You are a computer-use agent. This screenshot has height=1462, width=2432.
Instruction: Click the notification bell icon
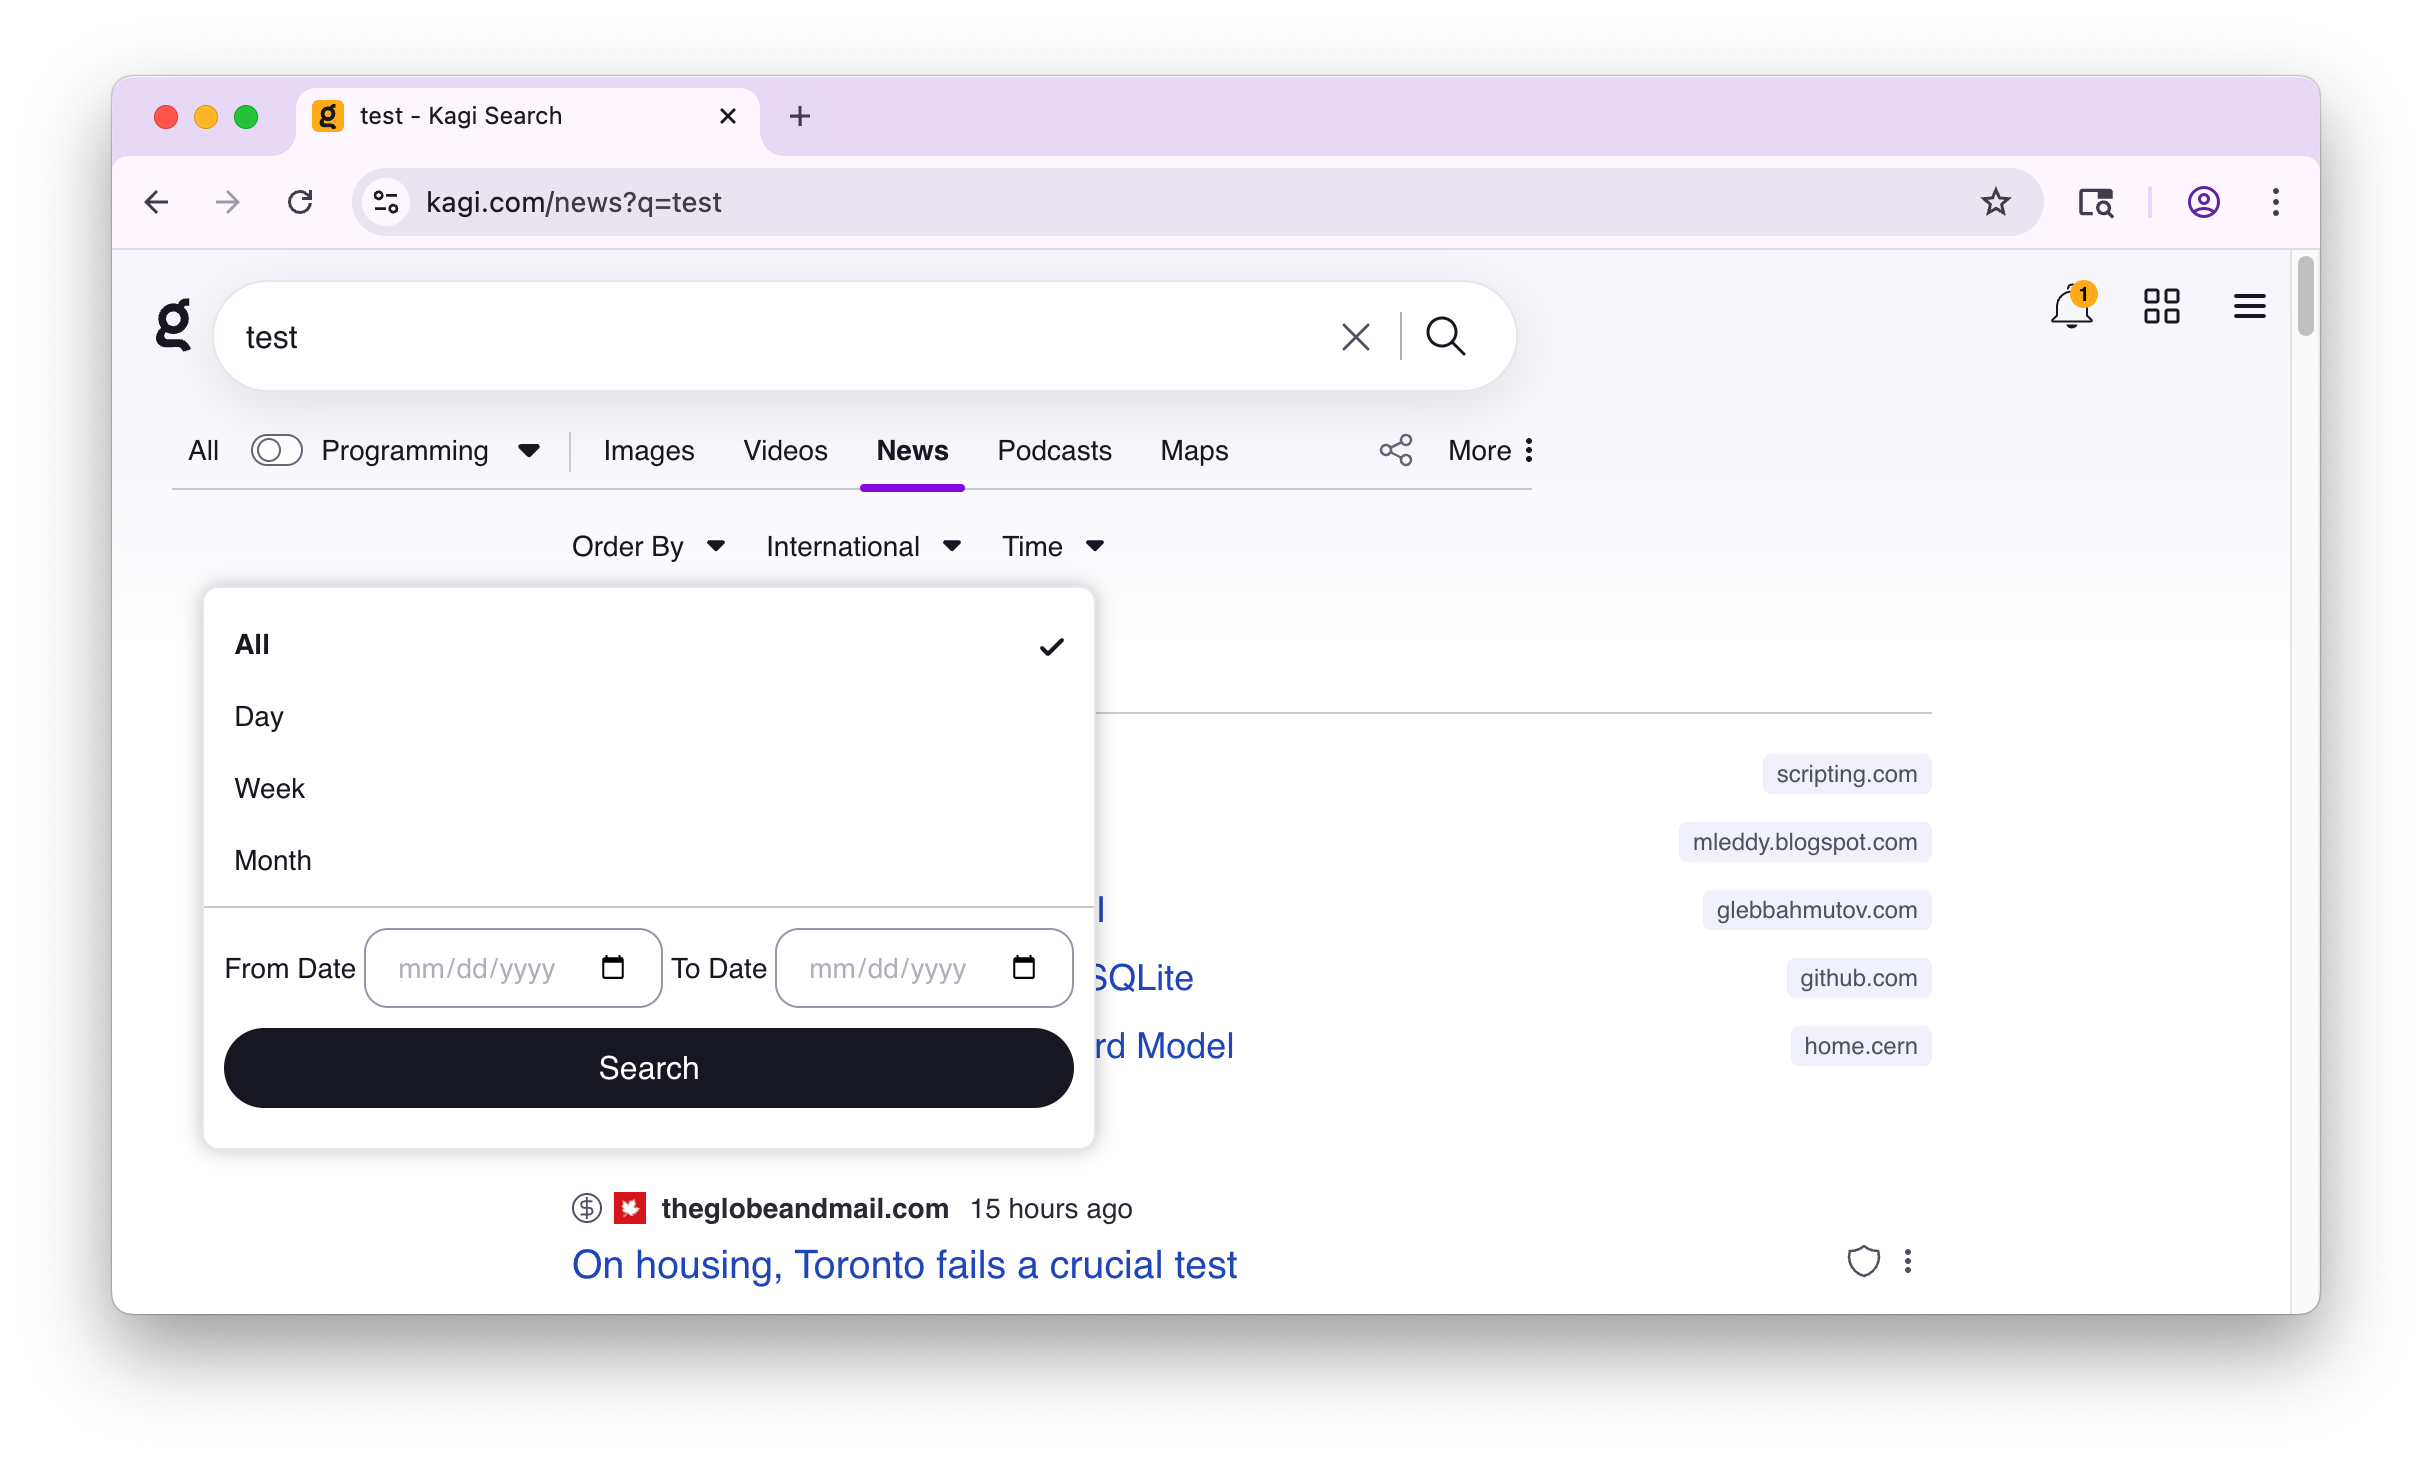[2071, 307]
